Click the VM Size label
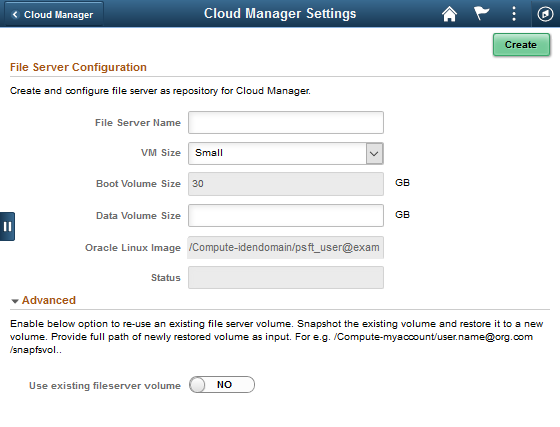Viewport: 560px width, 427px height. [161, 153]
